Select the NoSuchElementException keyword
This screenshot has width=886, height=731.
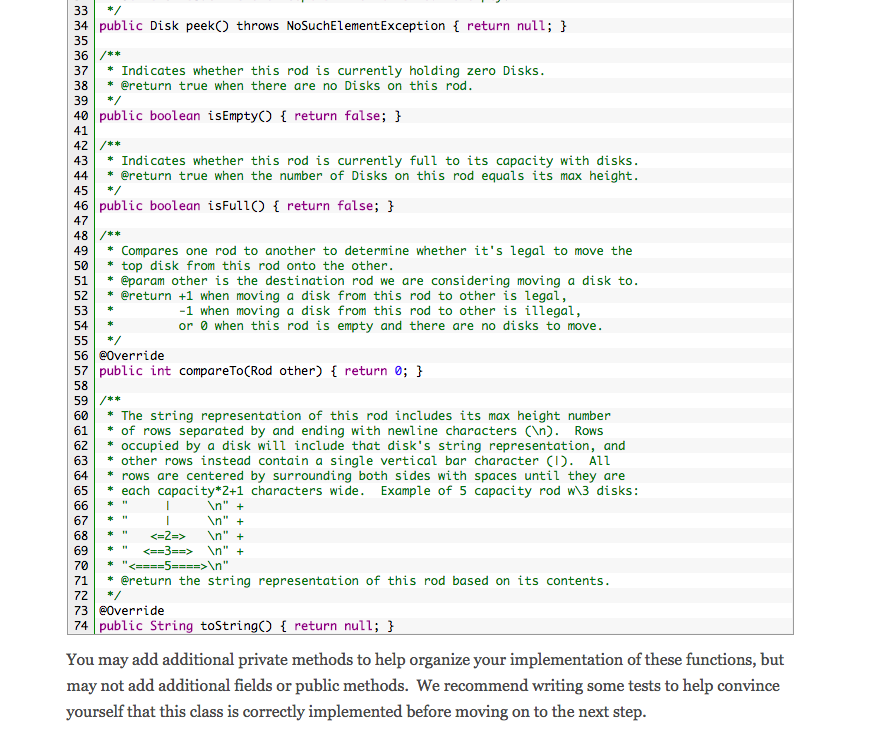[361, 25]
